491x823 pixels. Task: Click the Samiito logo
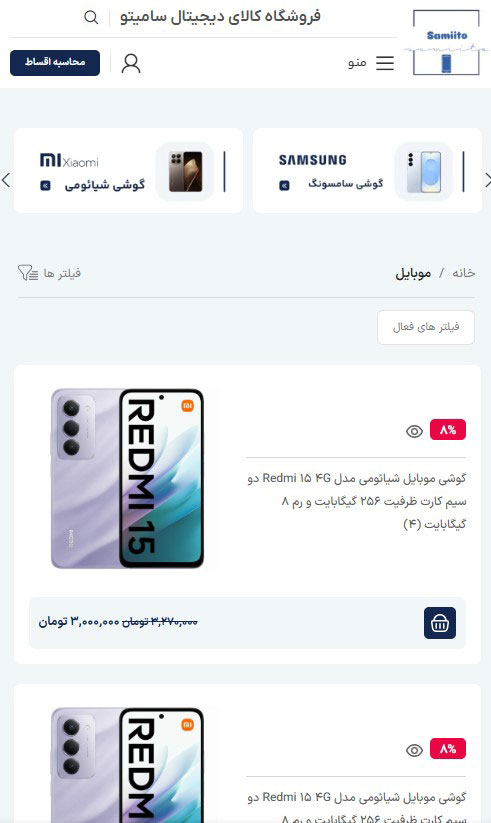click(446, 43)
